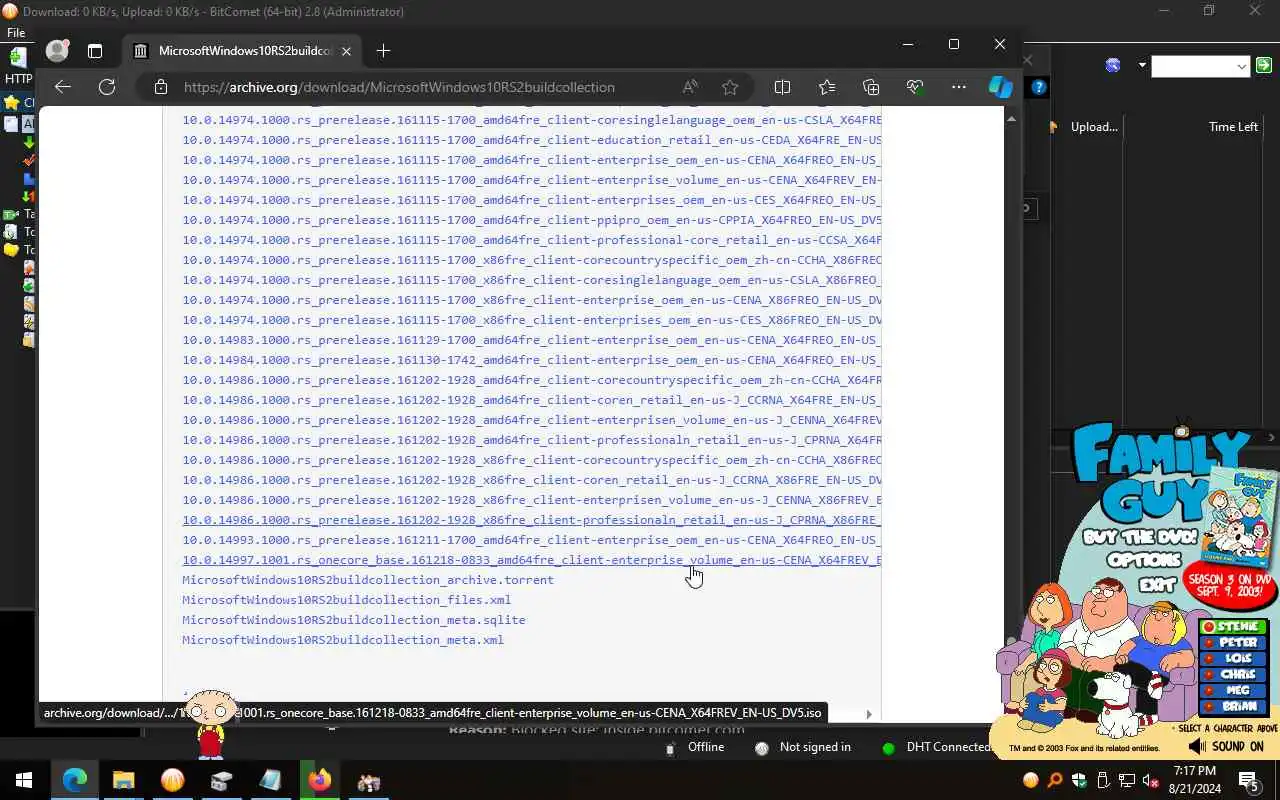Screen dimensions: 1280x800
Task: Open File menu in BitComet
Action: point(16,33)
